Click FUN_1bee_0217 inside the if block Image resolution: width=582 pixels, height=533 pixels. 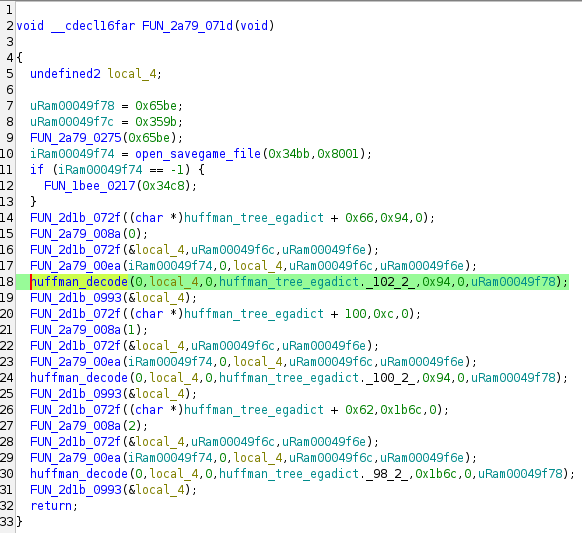point(89,186)
